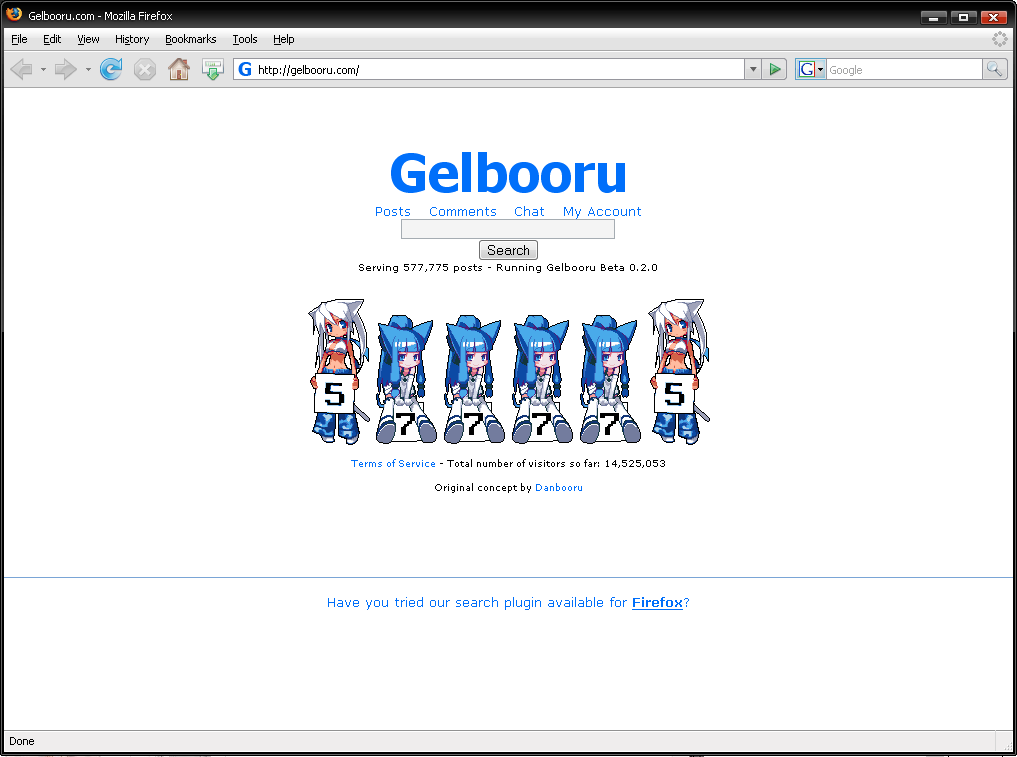Follow the Danbooru link
The width and height of the screenshot is (1017, 757).
[558, 488]
